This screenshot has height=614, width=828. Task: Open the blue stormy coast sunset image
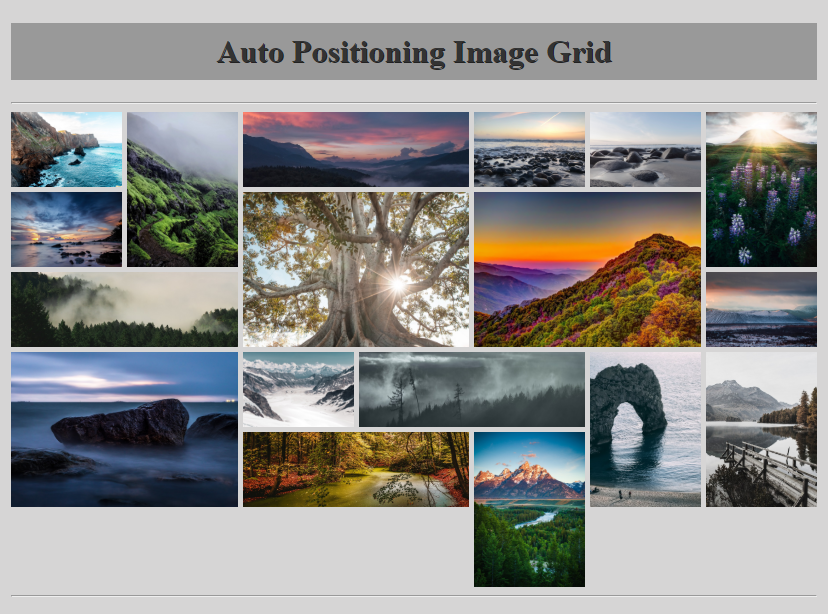pos(64,229)
